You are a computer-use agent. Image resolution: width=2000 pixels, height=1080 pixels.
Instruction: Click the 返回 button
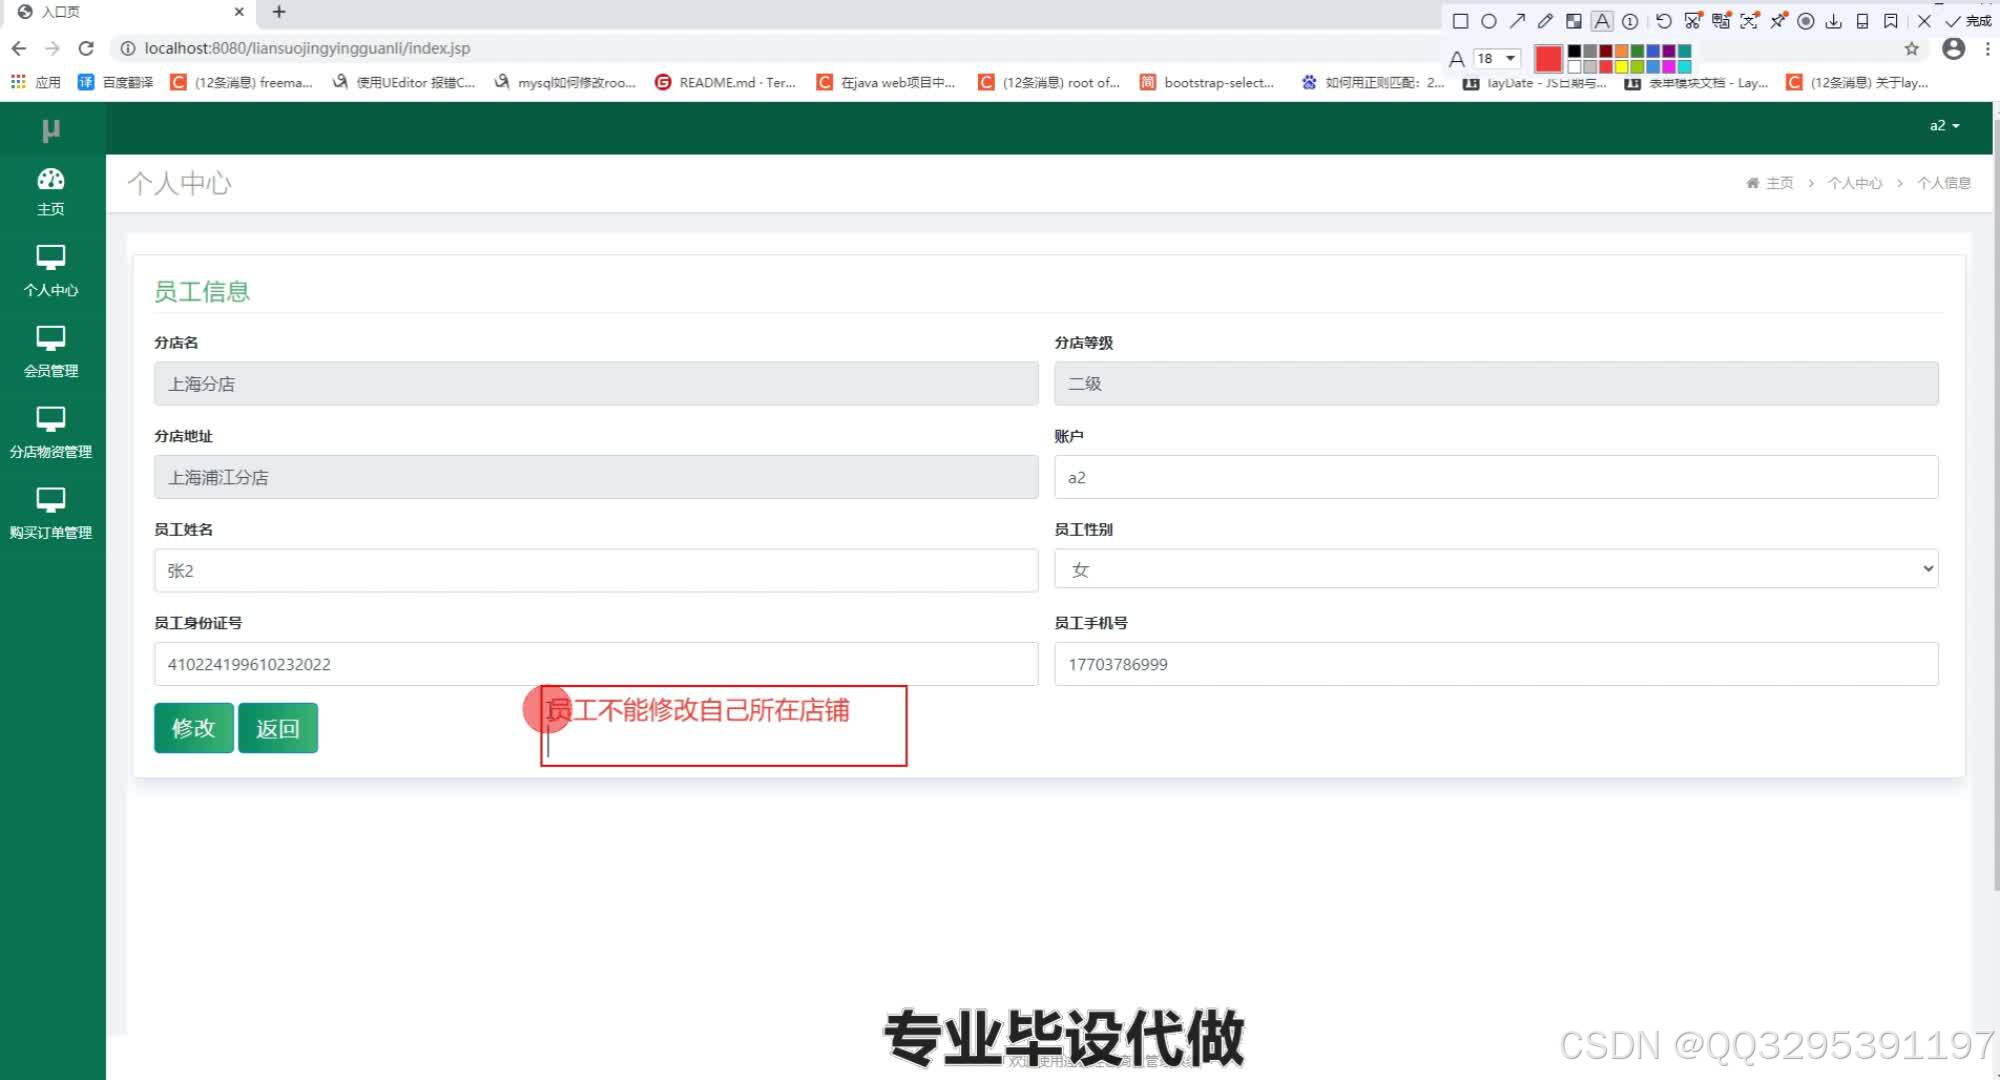278,728
